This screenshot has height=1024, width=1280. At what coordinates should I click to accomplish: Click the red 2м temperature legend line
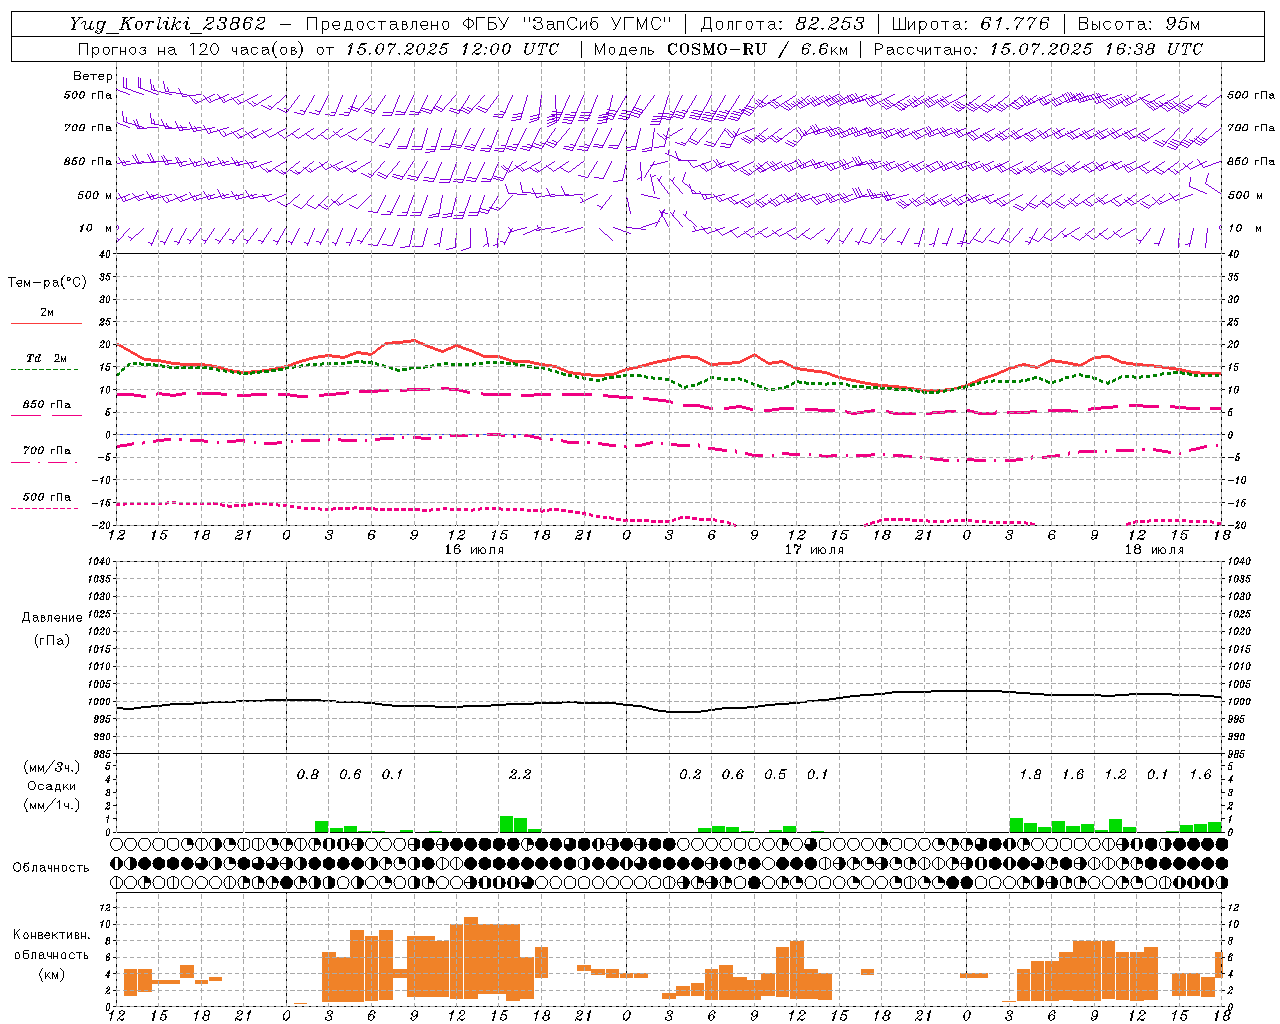[x=46, y=323]
